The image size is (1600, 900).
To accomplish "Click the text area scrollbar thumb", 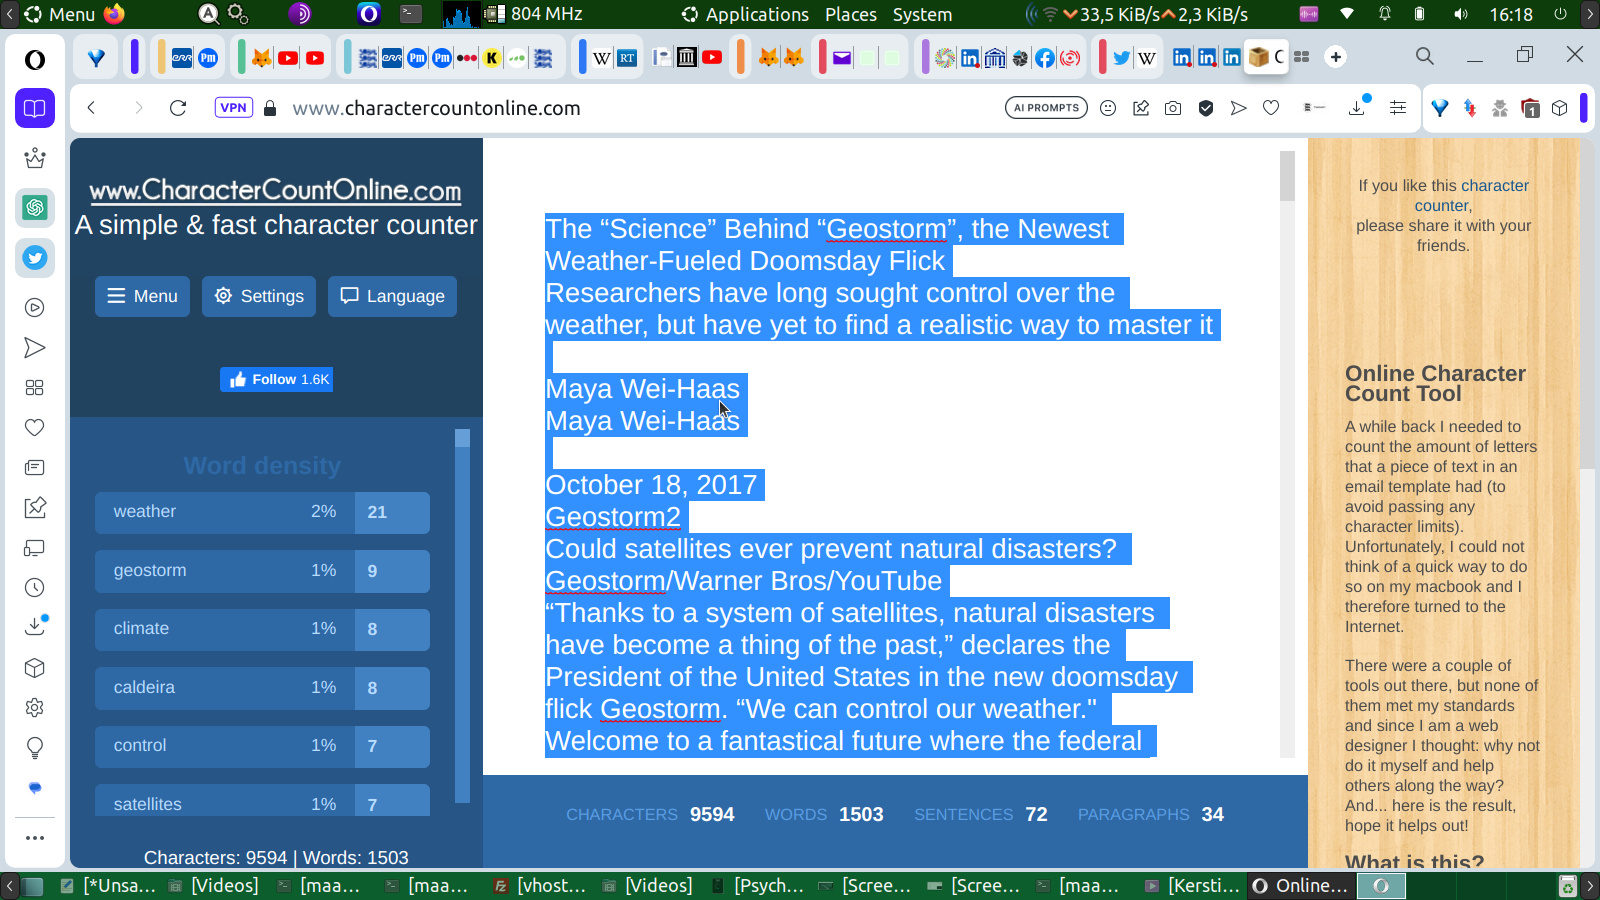I will [1287, 176].
